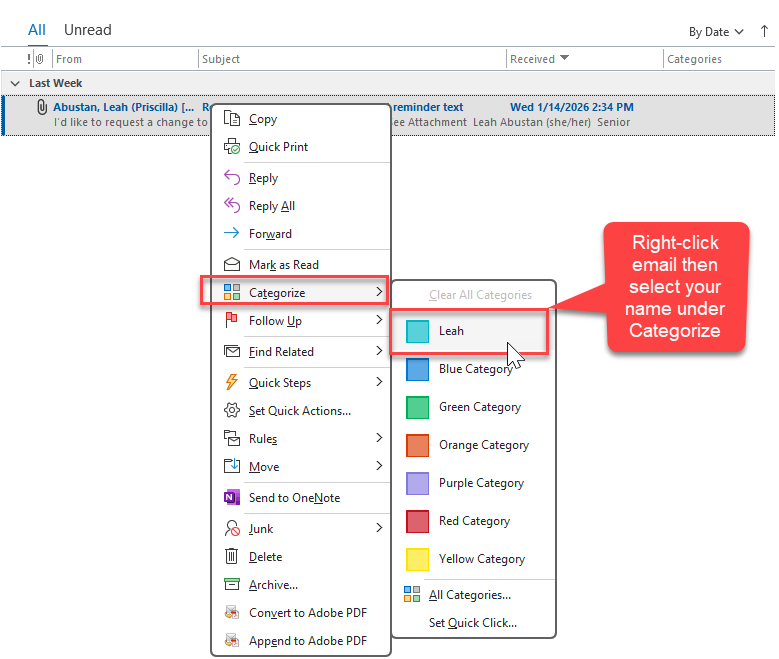Click the Find Related envelope icon
This screenshot has height=659, width=779.
pyautogui.click(x=232, y=351)
